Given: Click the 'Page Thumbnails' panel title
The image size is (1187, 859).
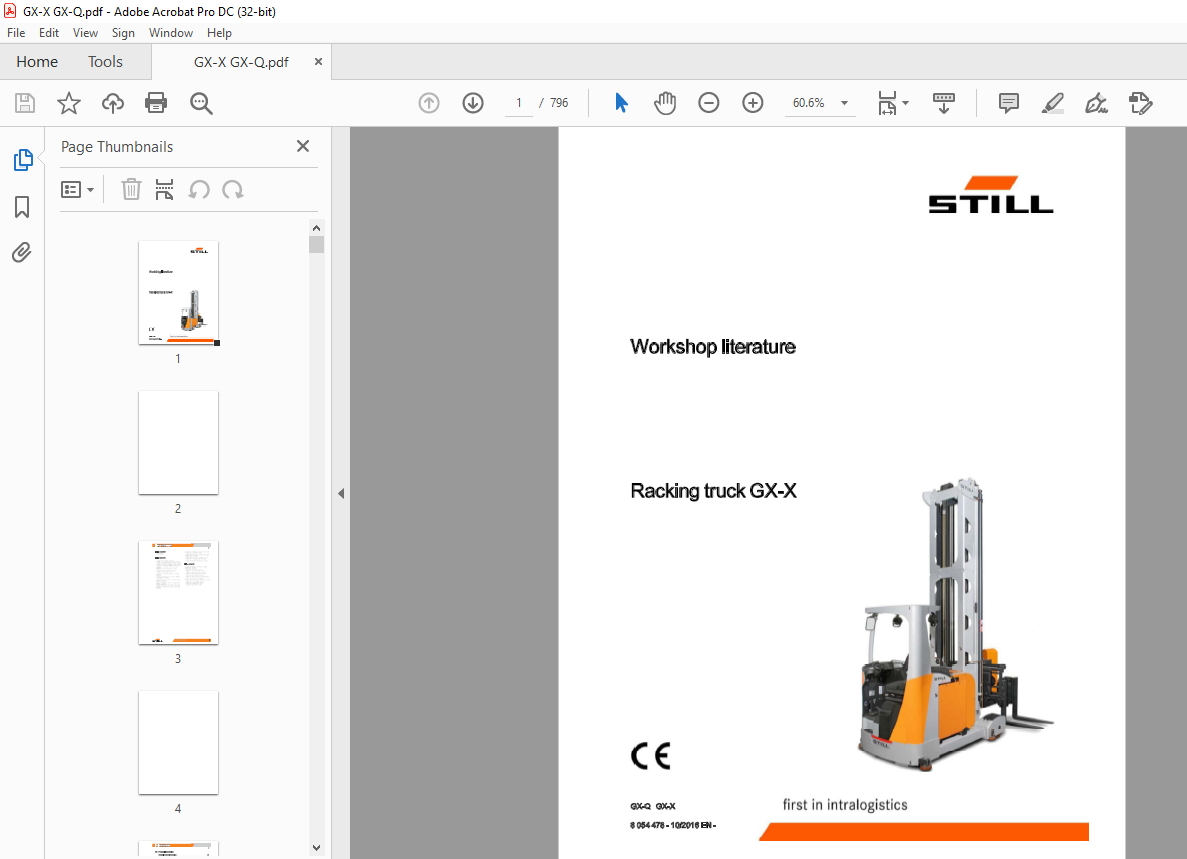Looking at the screenshot, I should pyautogui.click(x=117, y=147).
